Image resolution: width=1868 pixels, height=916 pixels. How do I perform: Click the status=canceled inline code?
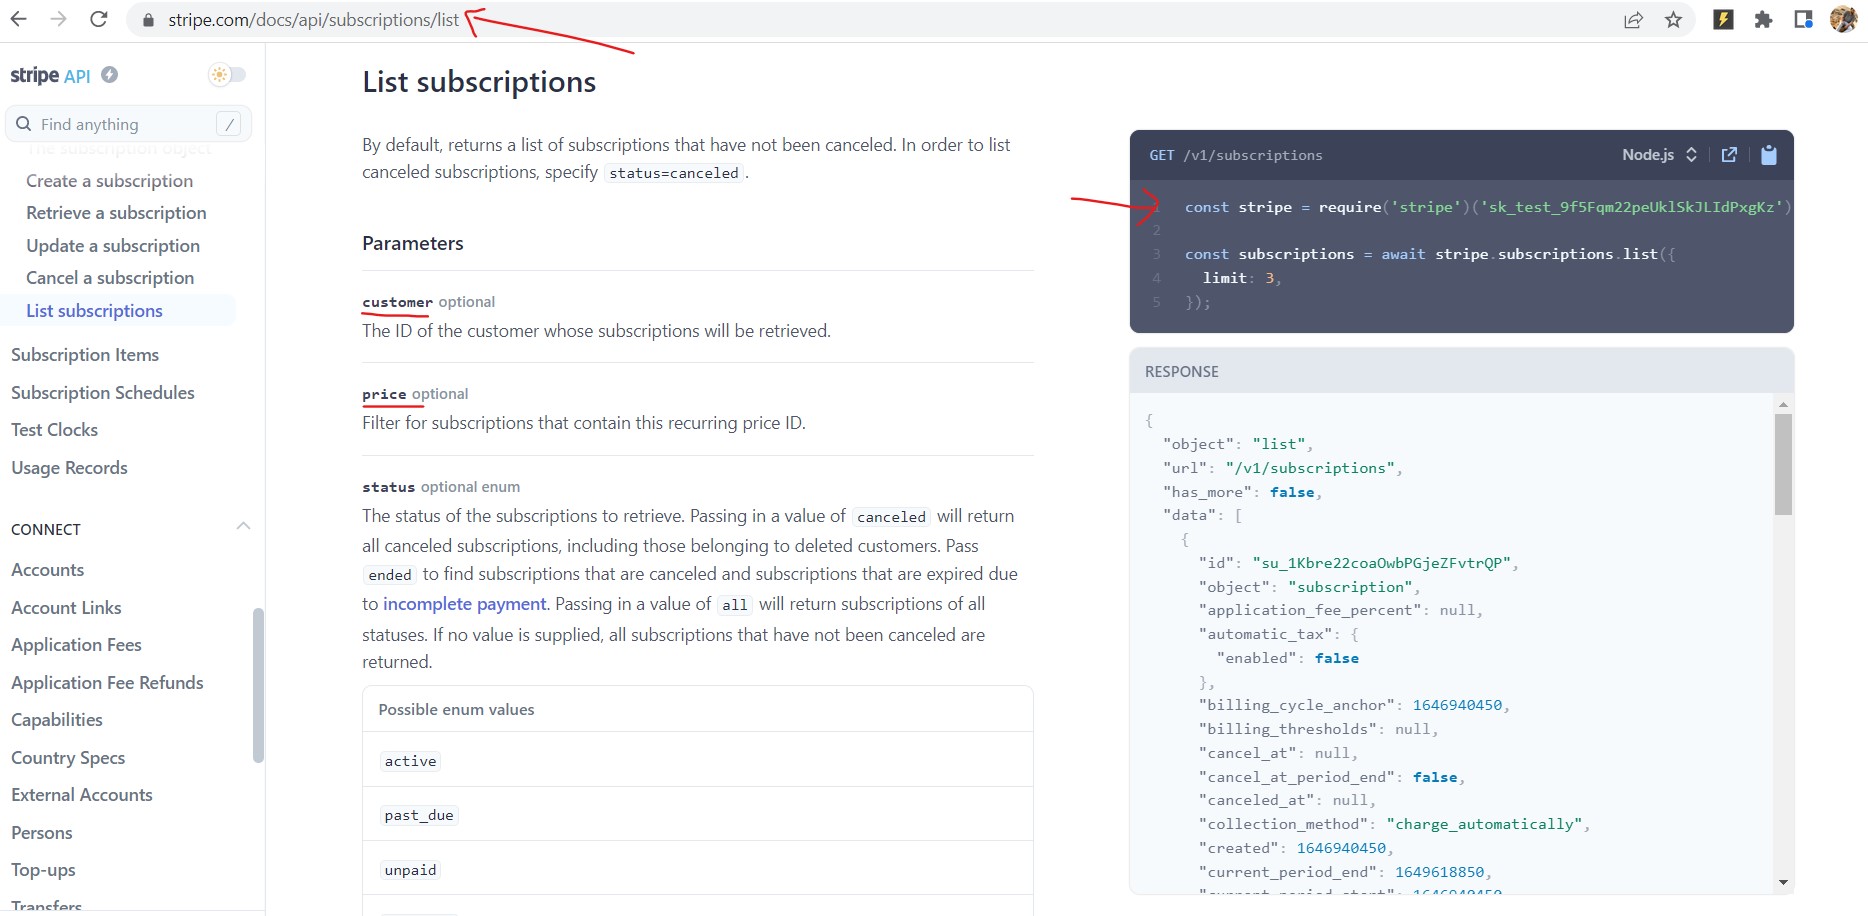coord(674,173)
